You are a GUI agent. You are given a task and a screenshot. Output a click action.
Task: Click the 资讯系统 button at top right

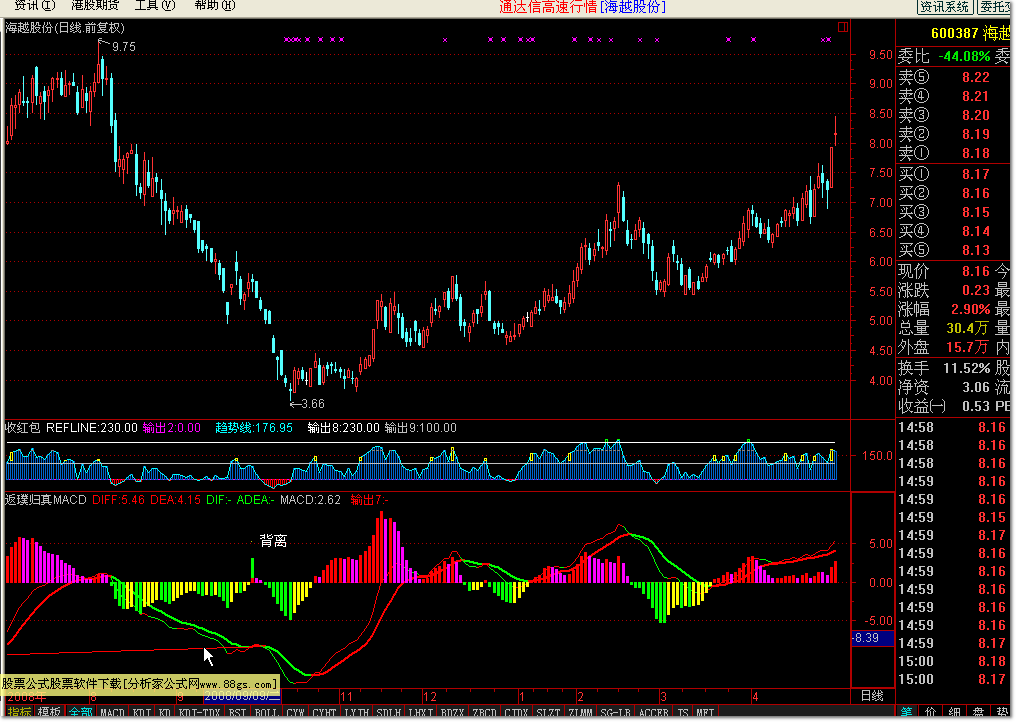944,7
